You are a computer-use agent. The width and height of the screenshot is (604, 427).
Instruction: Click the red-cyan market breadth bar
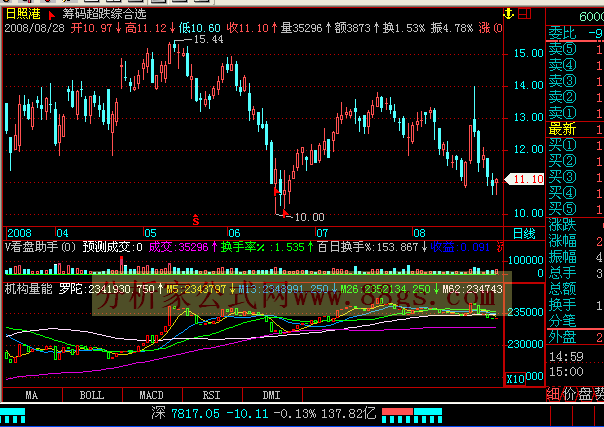[x=412, y=415]
